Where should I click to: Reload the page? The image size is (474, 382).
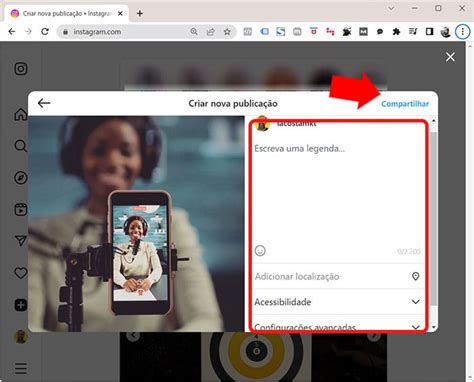click(x=45, y=32)
